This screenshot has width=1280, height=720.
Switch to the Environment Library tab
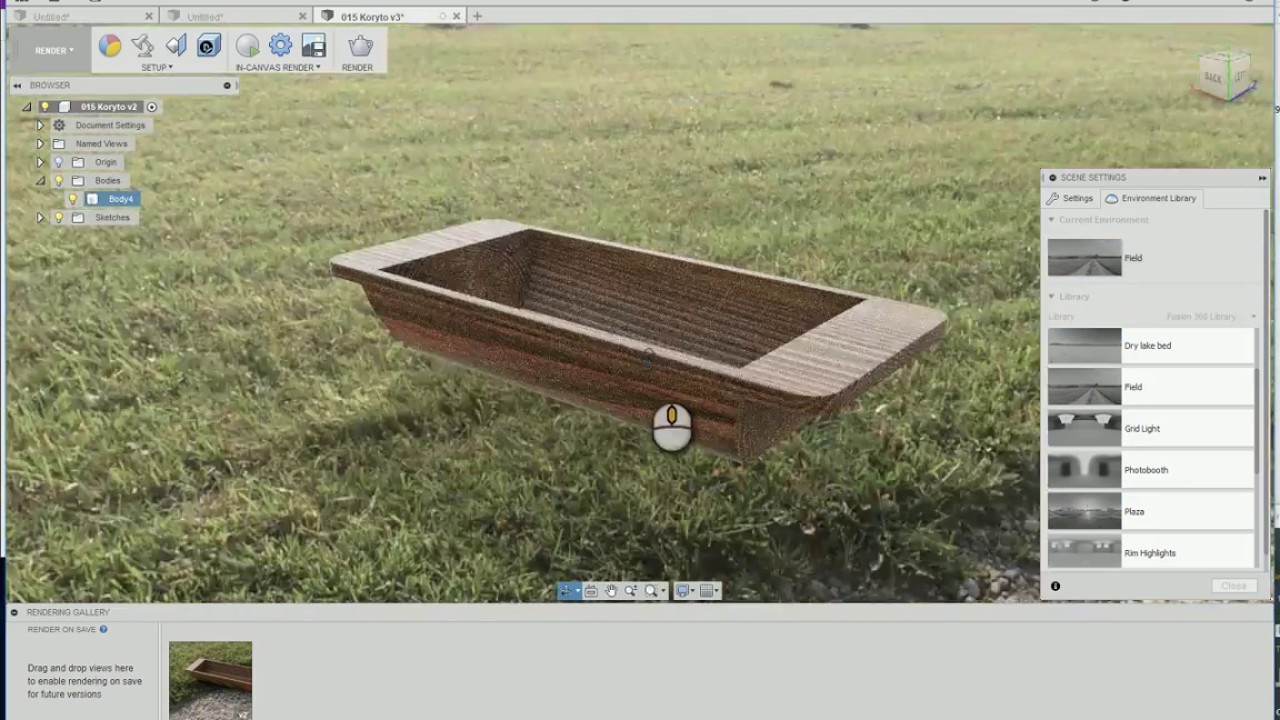[x=1151, y=198]
